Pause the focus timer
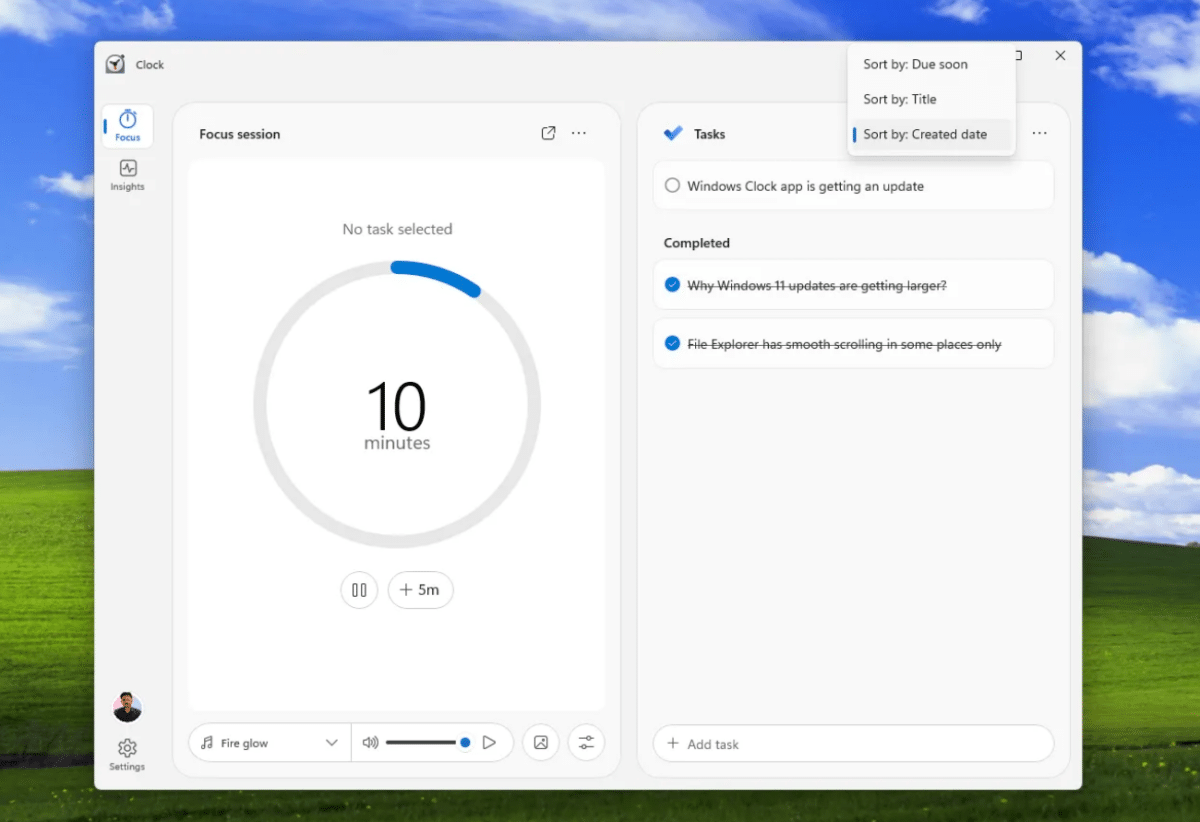Image resolution: width=1200 pixels, height=822 pixels. click(359, 590)
